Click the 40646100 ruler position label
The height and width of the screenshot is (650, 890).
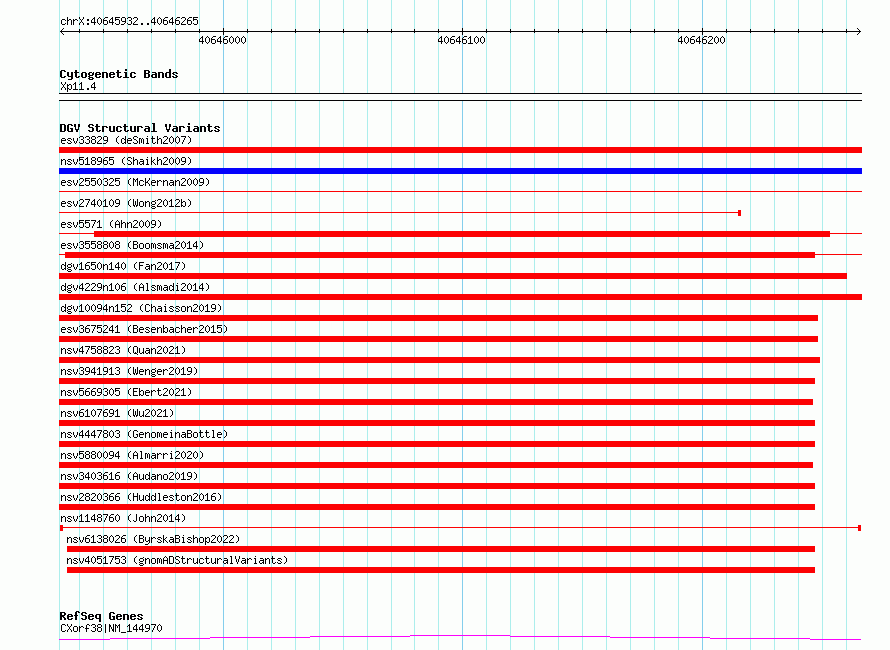[x=461, y=40]
